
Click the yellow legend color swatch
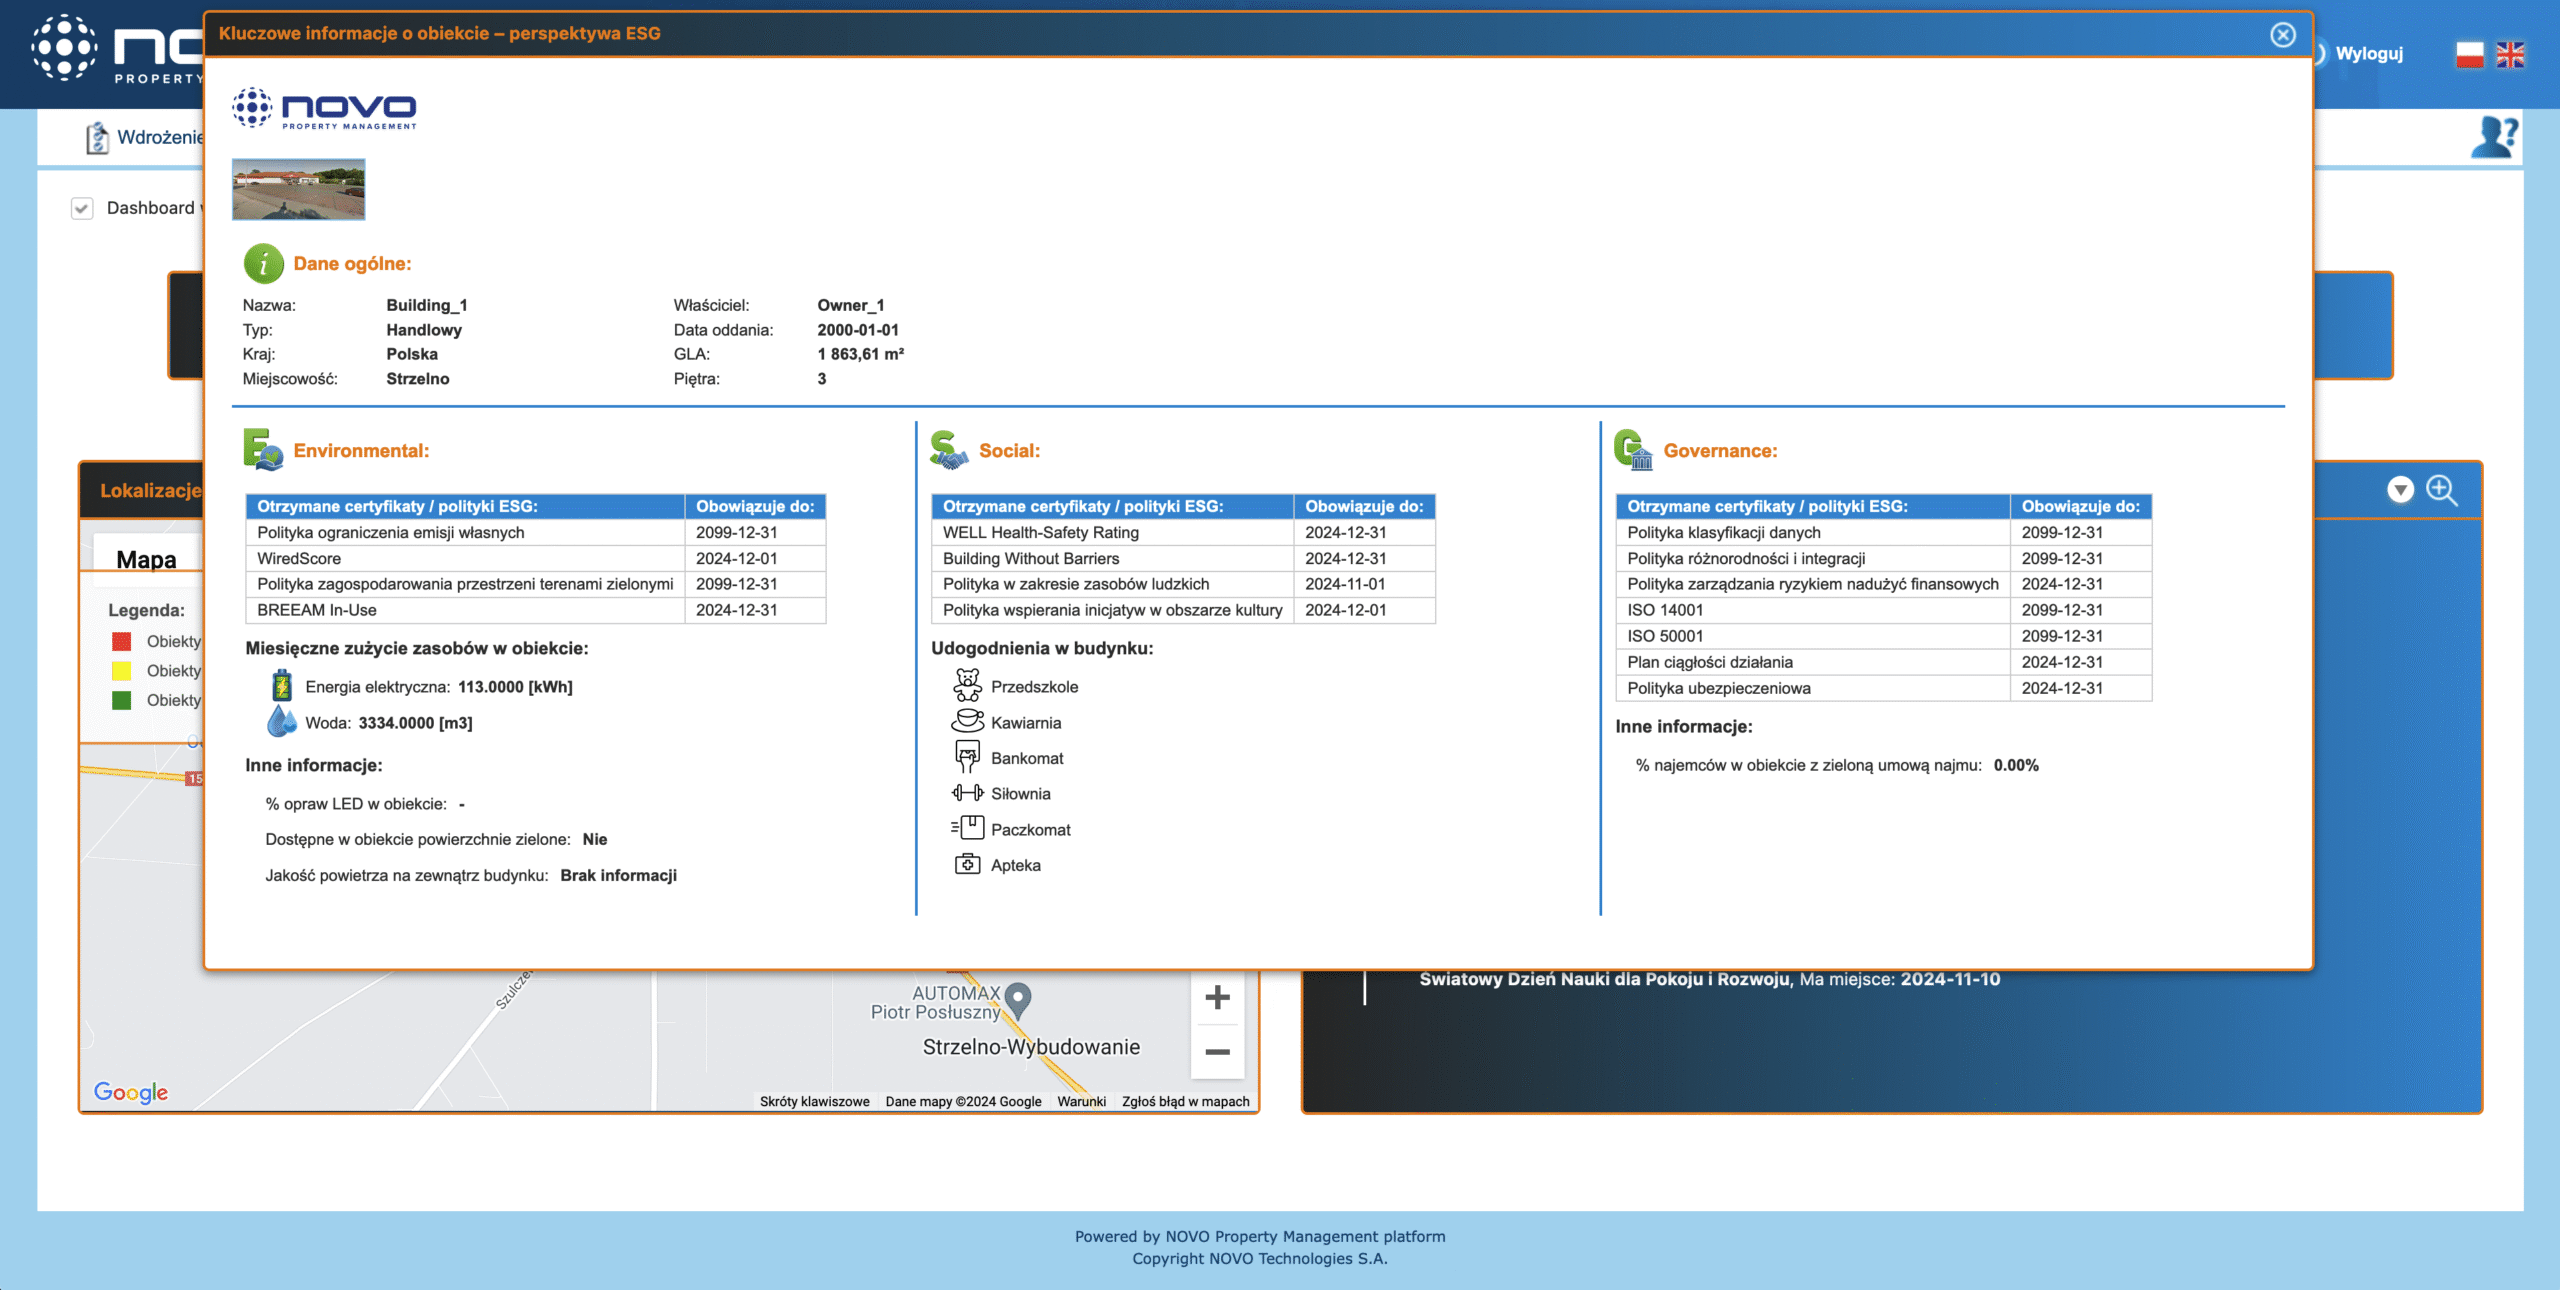click(x=122, y=671)
